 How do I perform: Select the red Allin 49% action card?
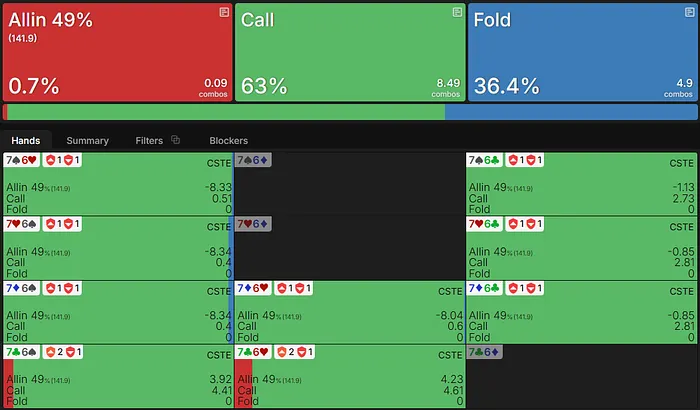pyautogui.click(x=116, y=50)
